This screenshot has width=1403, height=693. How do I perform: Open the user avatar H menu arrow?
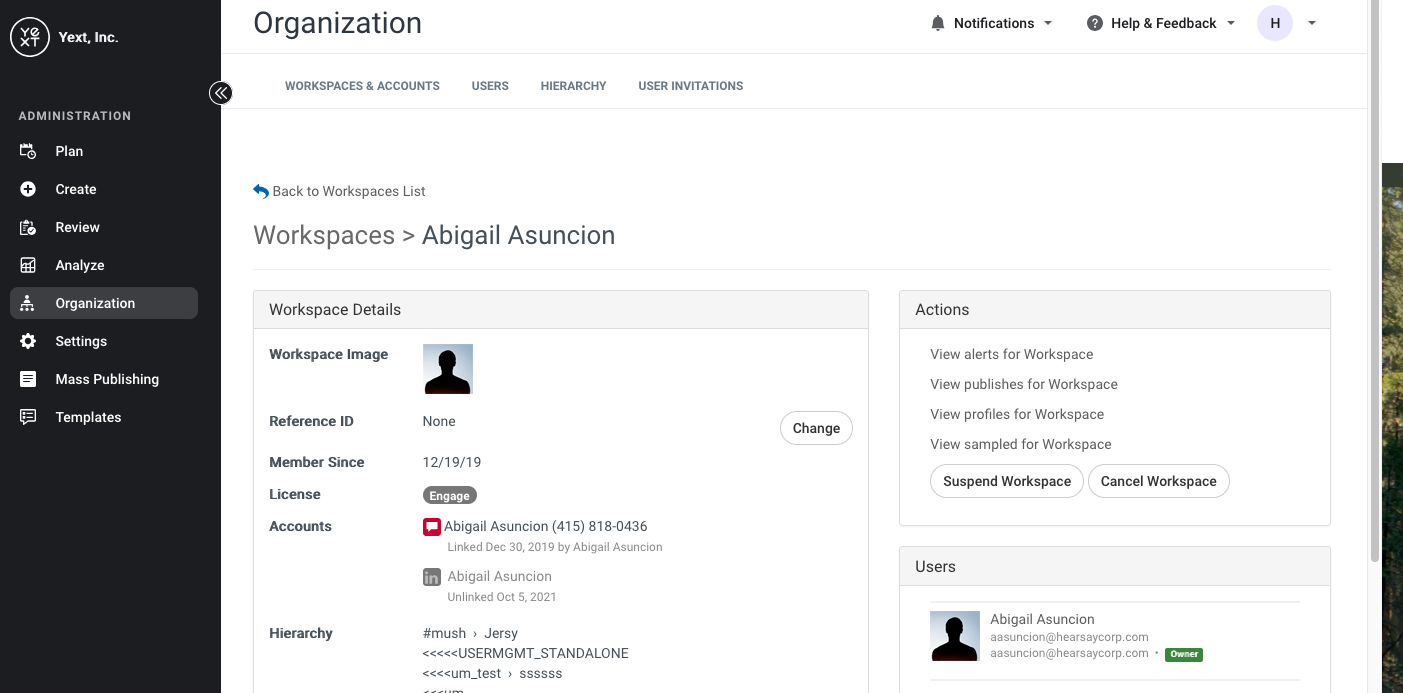point(1312,23)
